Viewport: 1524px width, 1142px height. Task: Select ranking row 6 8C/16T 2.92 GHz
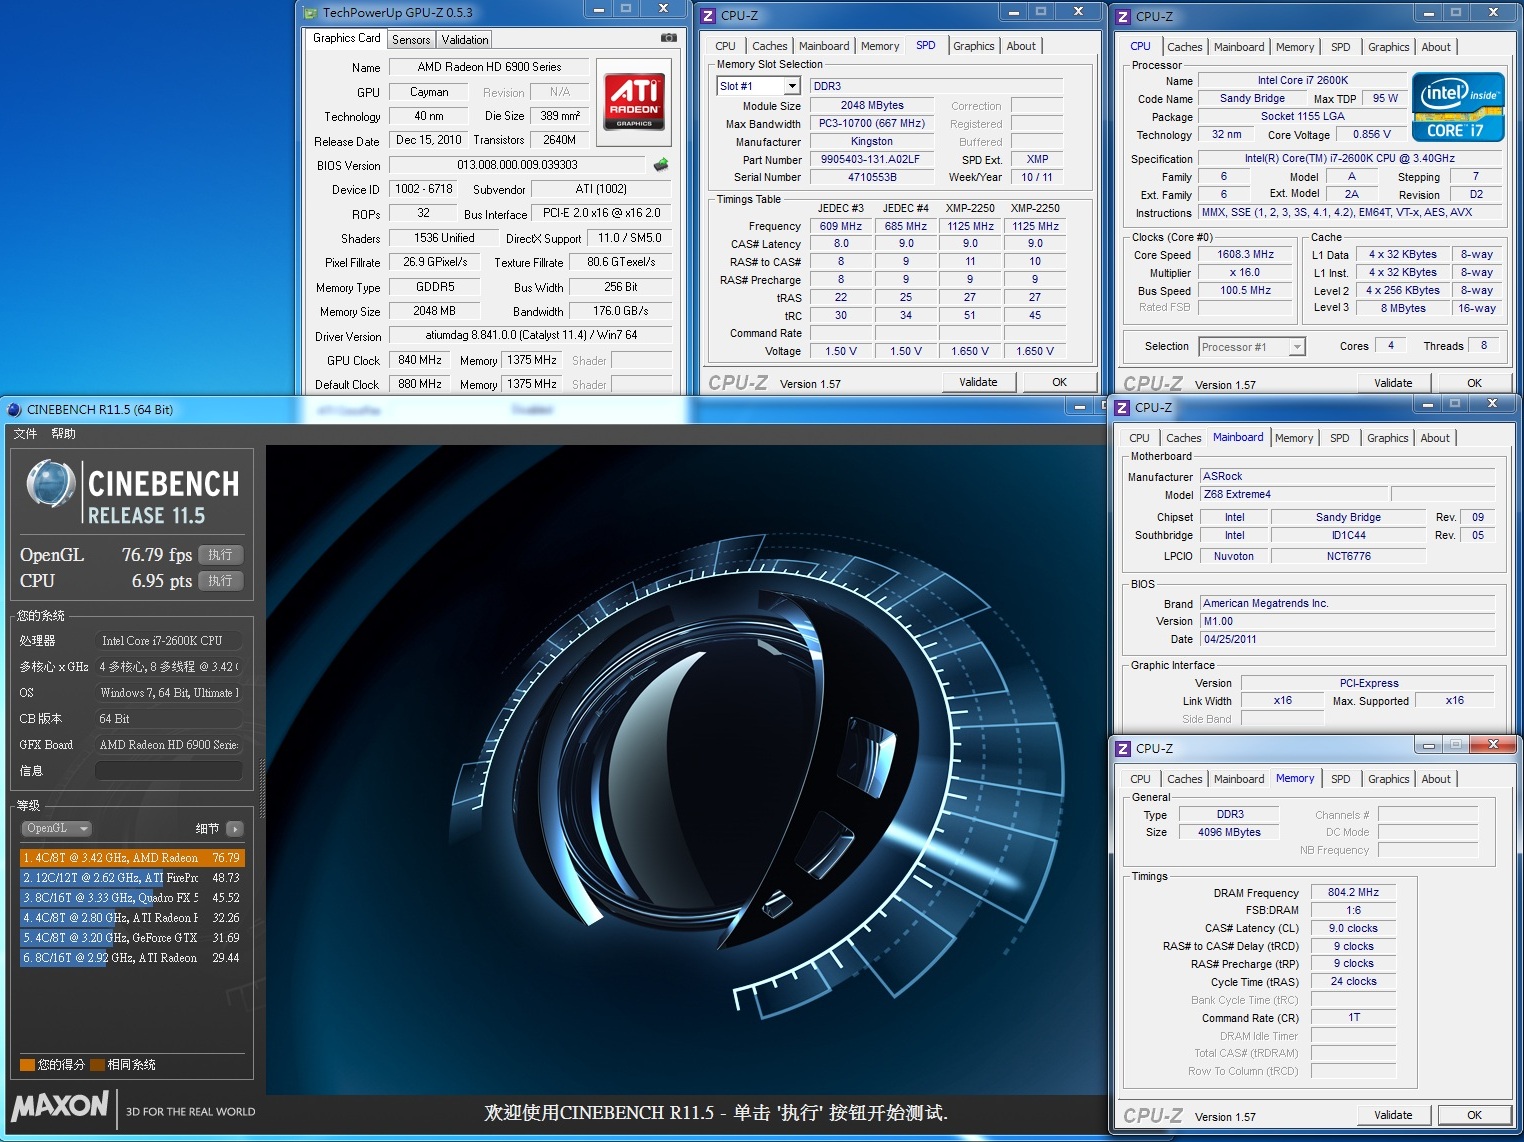(x=132, y=958)
